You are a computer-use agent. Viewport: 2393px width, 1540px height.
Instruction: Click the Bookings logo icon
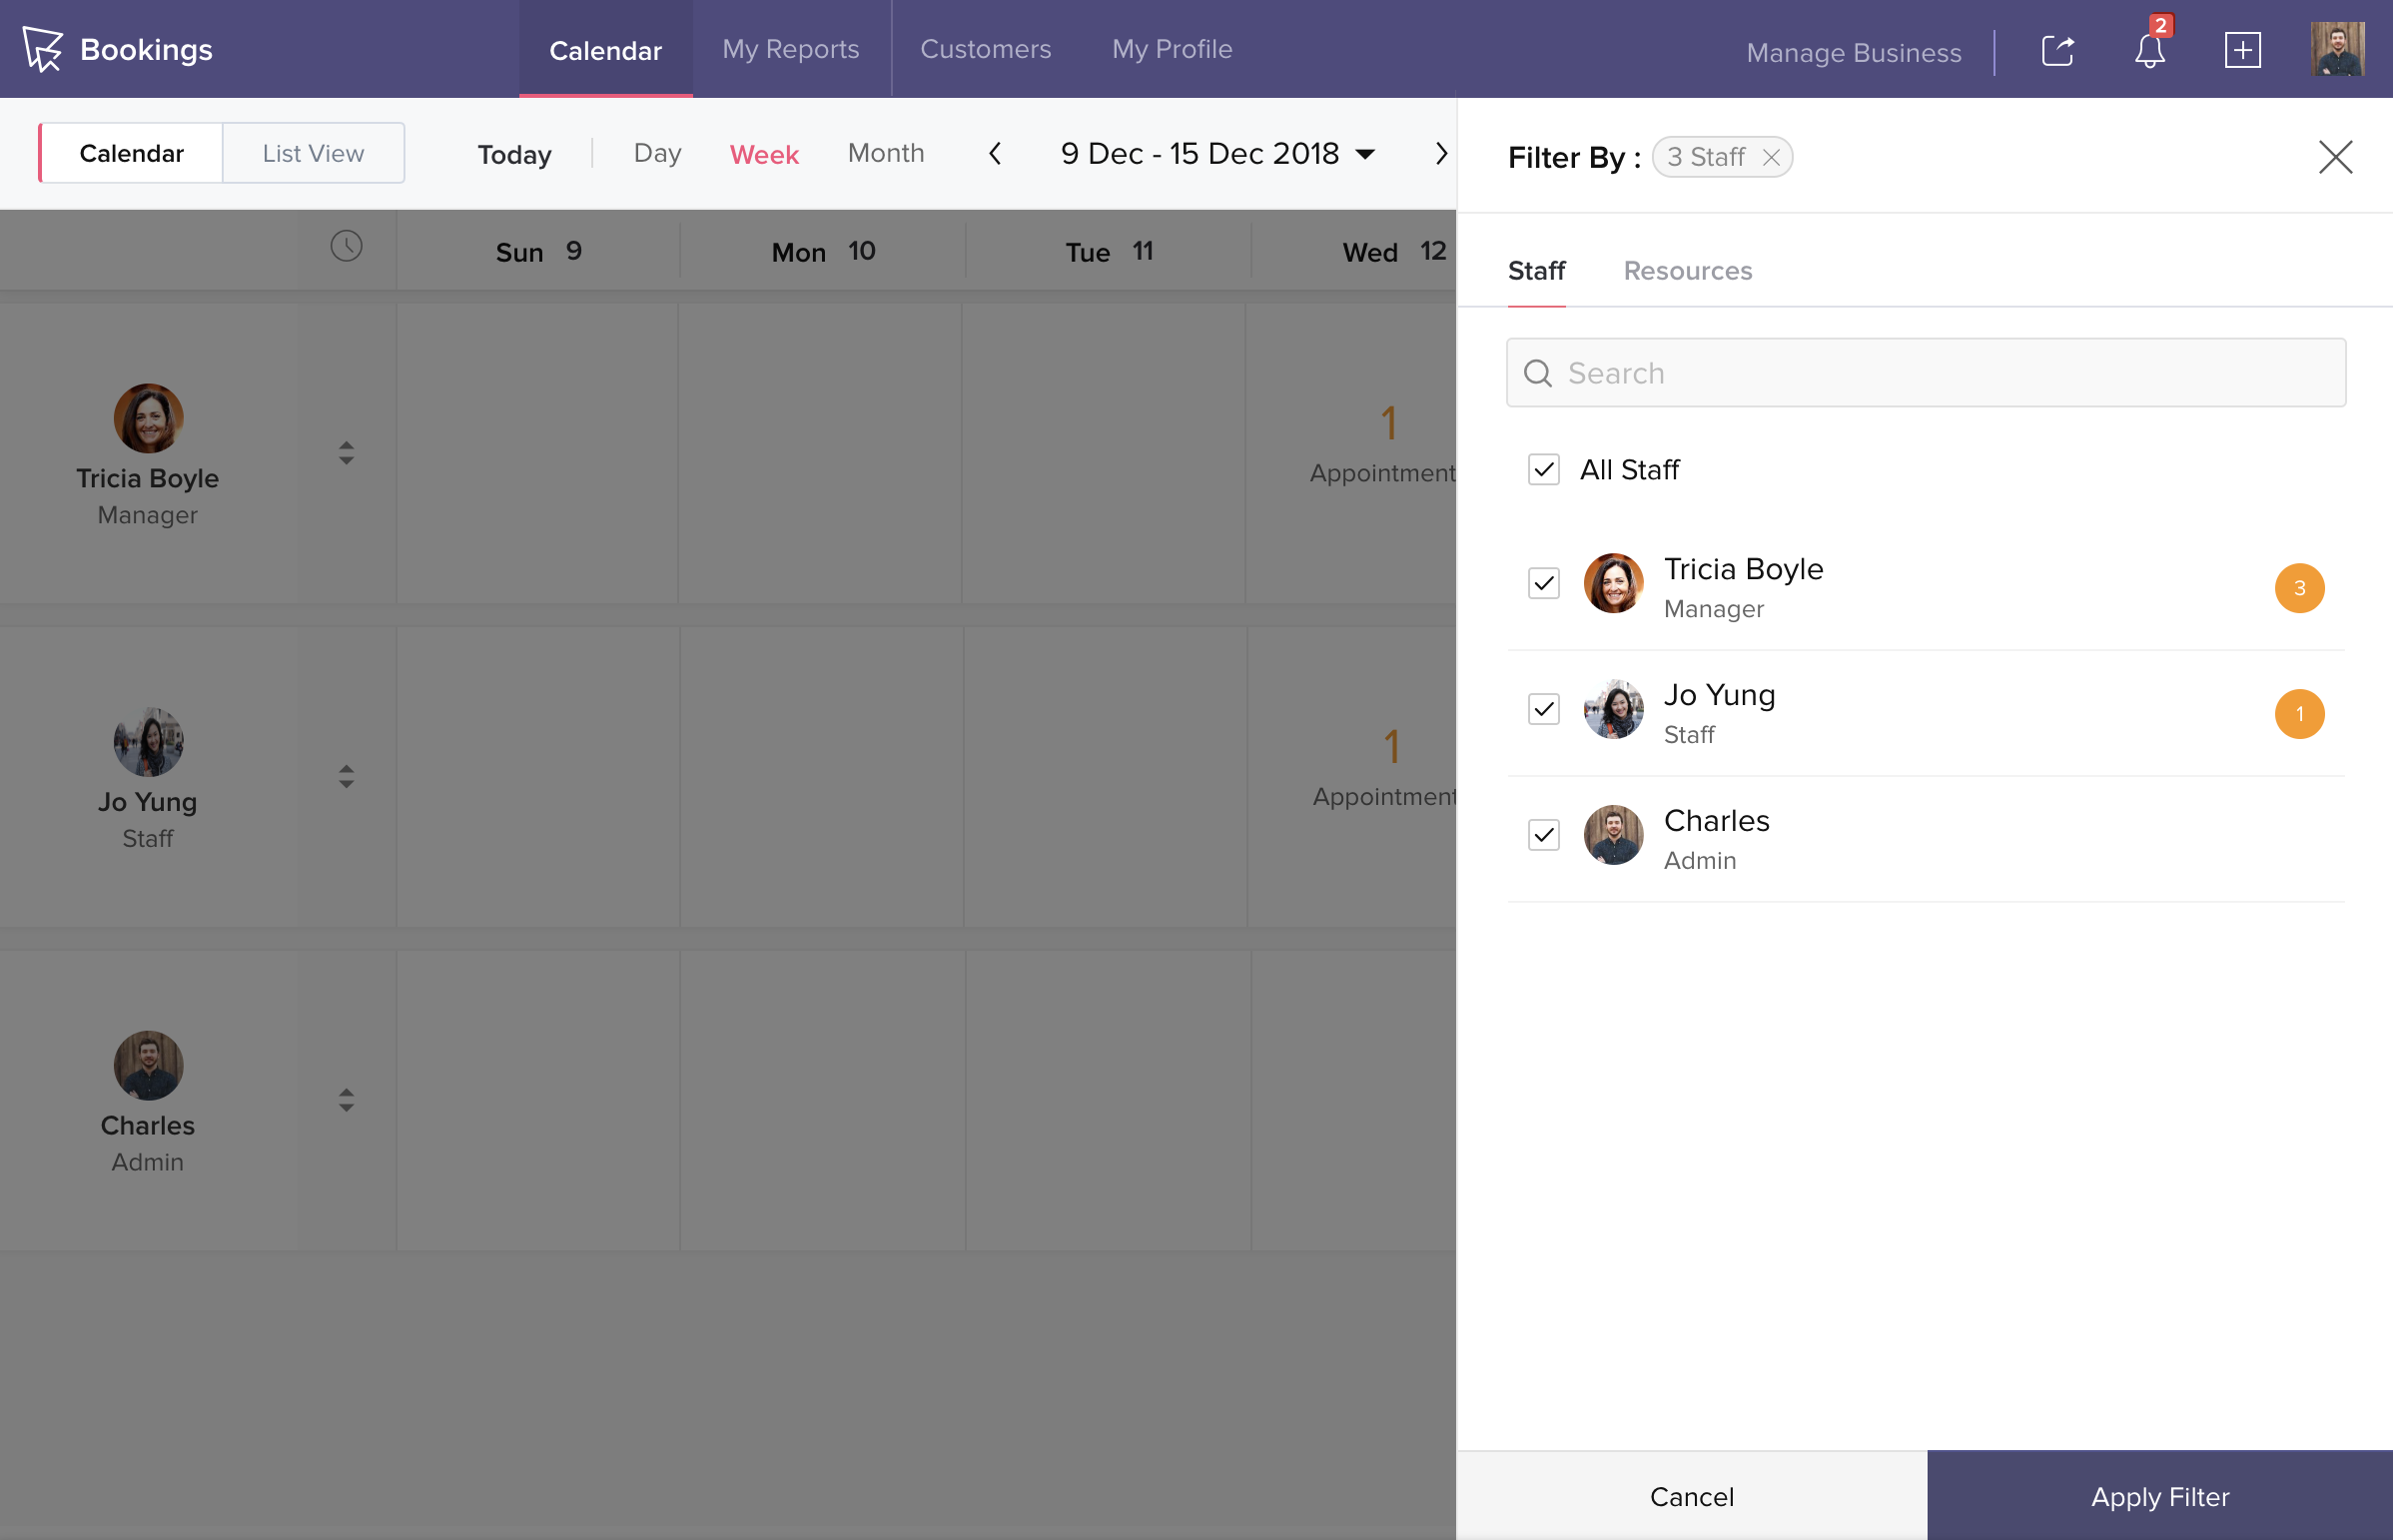43,49
